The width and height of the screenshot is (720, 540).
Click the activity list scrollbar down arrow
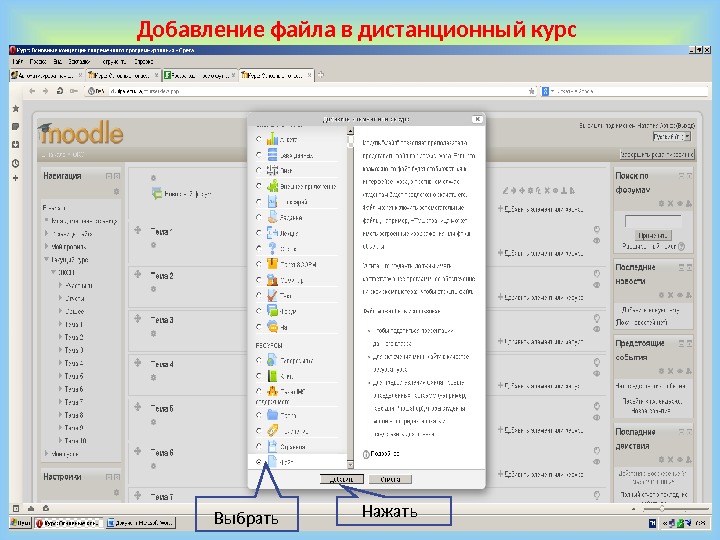pos(350,465)
